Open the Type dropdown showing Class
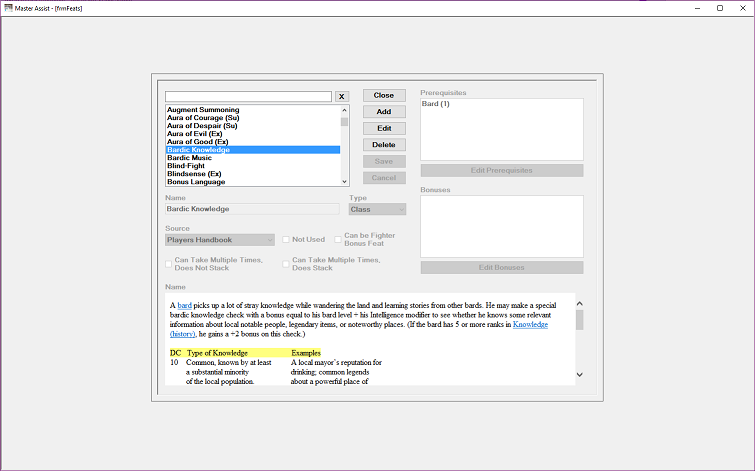755x471 pixels. point(378,209)
